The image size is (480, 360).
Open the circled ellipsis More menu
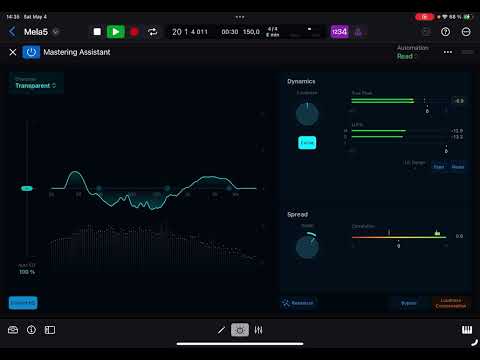[466, 32]
